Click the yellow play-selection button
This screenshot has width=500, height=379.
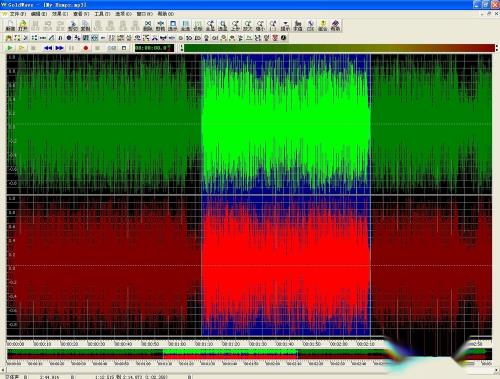point(21,48)
